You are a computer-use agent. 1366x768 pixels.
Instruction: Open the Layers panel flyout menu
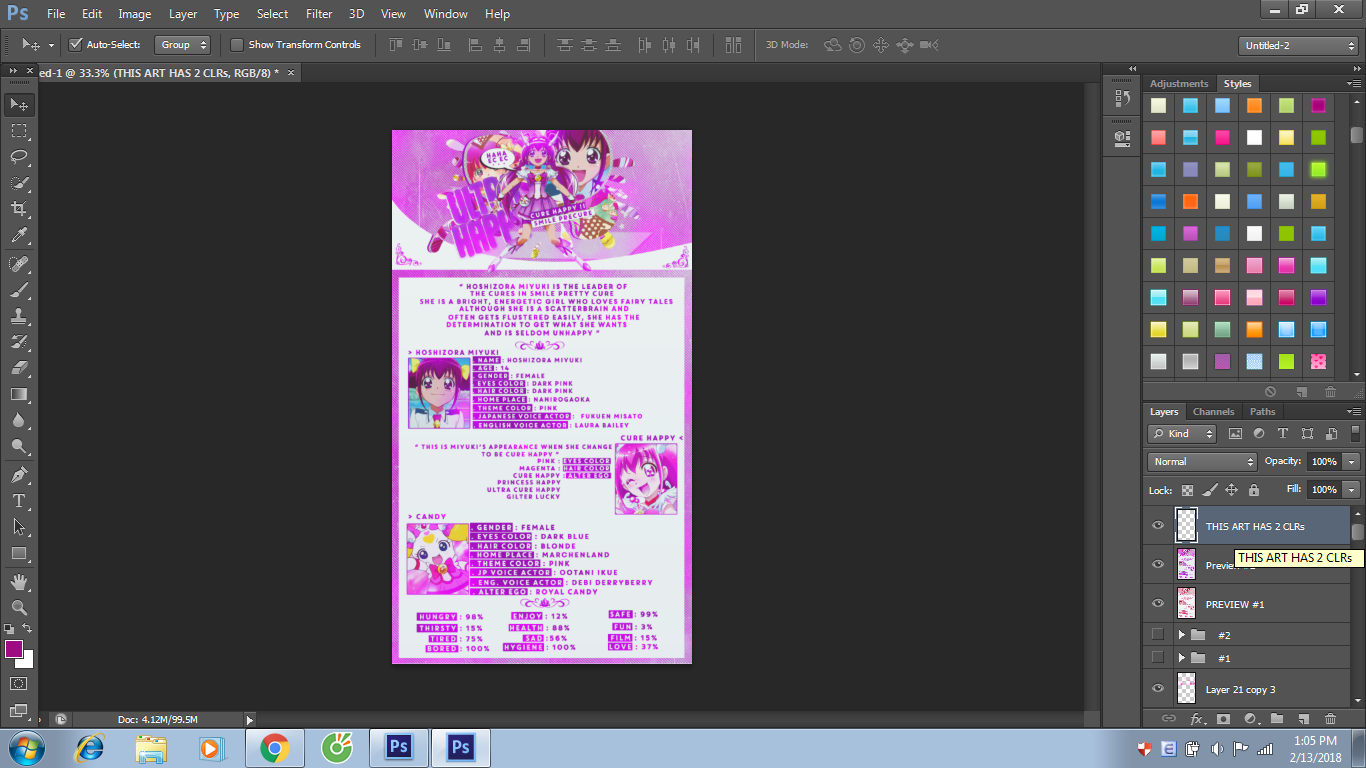1355,412
